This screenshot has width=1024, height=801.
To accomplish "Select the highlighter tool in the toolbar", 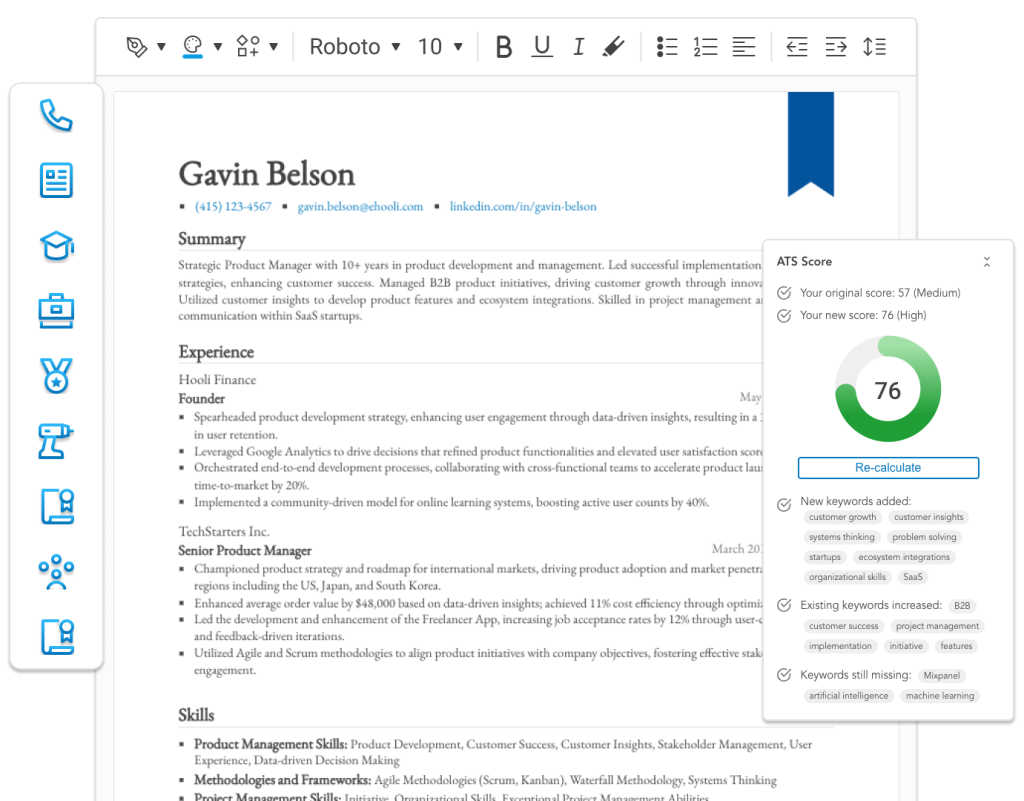I will [613, 46].
